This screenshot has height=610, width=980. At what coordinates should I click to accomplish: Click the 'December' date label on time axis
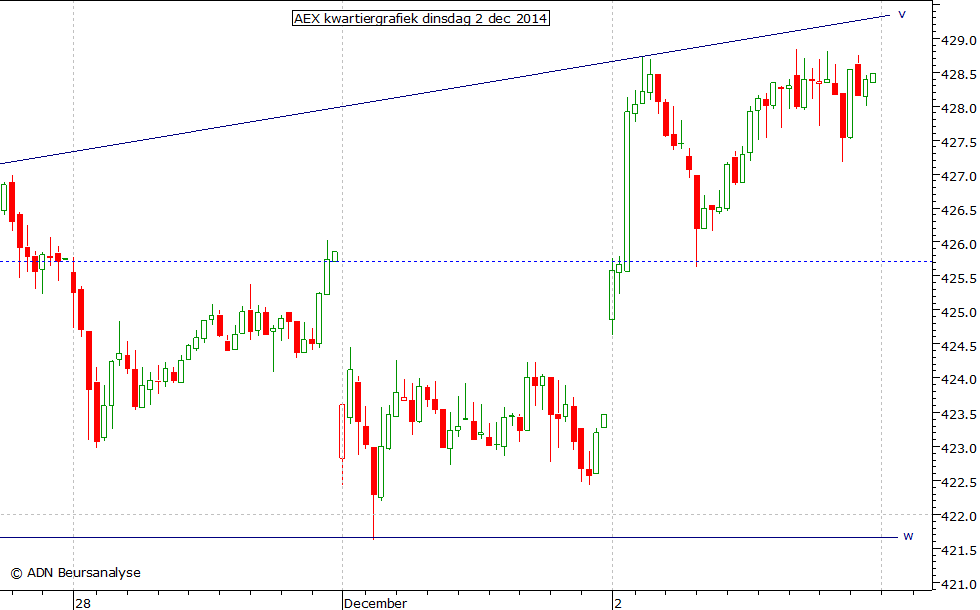[x=376, y=603]
